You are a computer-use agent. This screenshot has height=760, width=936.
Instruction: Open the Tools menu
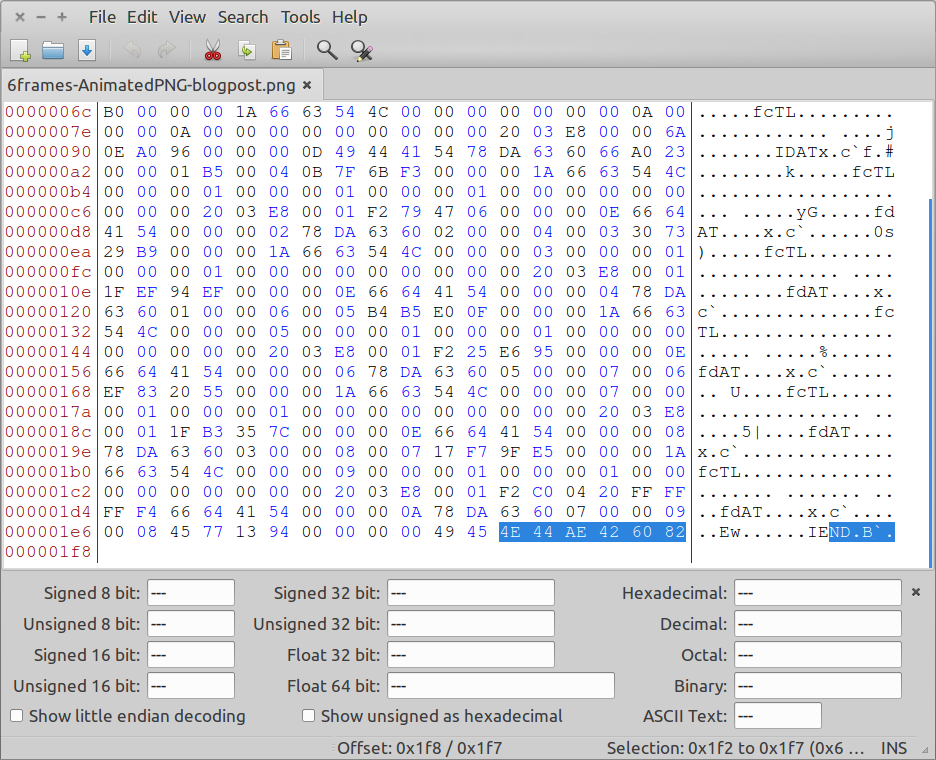300,17
